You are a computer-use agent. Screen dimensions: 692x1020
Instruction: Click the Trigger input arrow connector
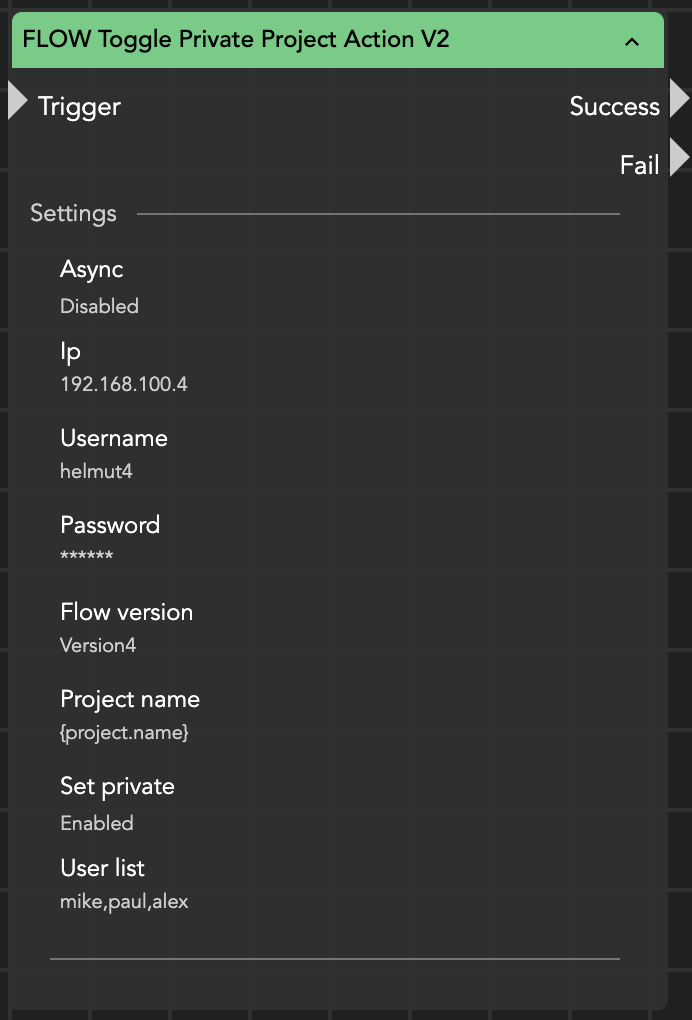[x=17, y=101]
